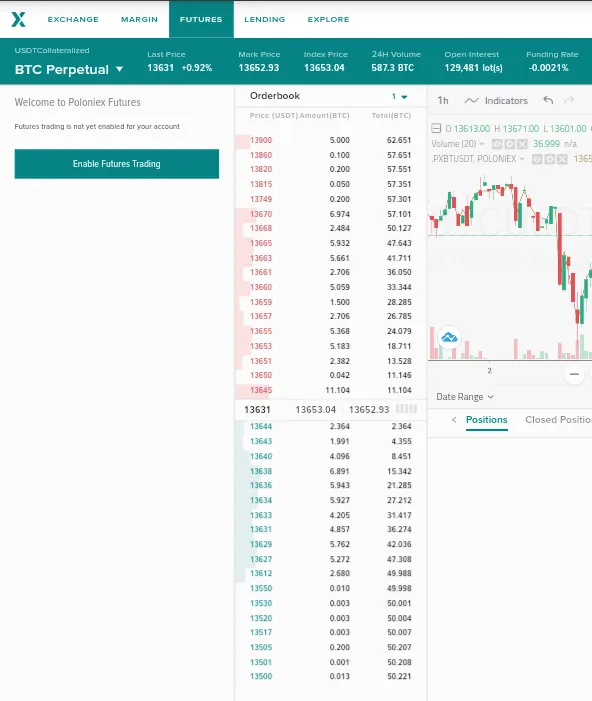Click the Poloniex X logo

pyautogui.click(x=18, y=19)
